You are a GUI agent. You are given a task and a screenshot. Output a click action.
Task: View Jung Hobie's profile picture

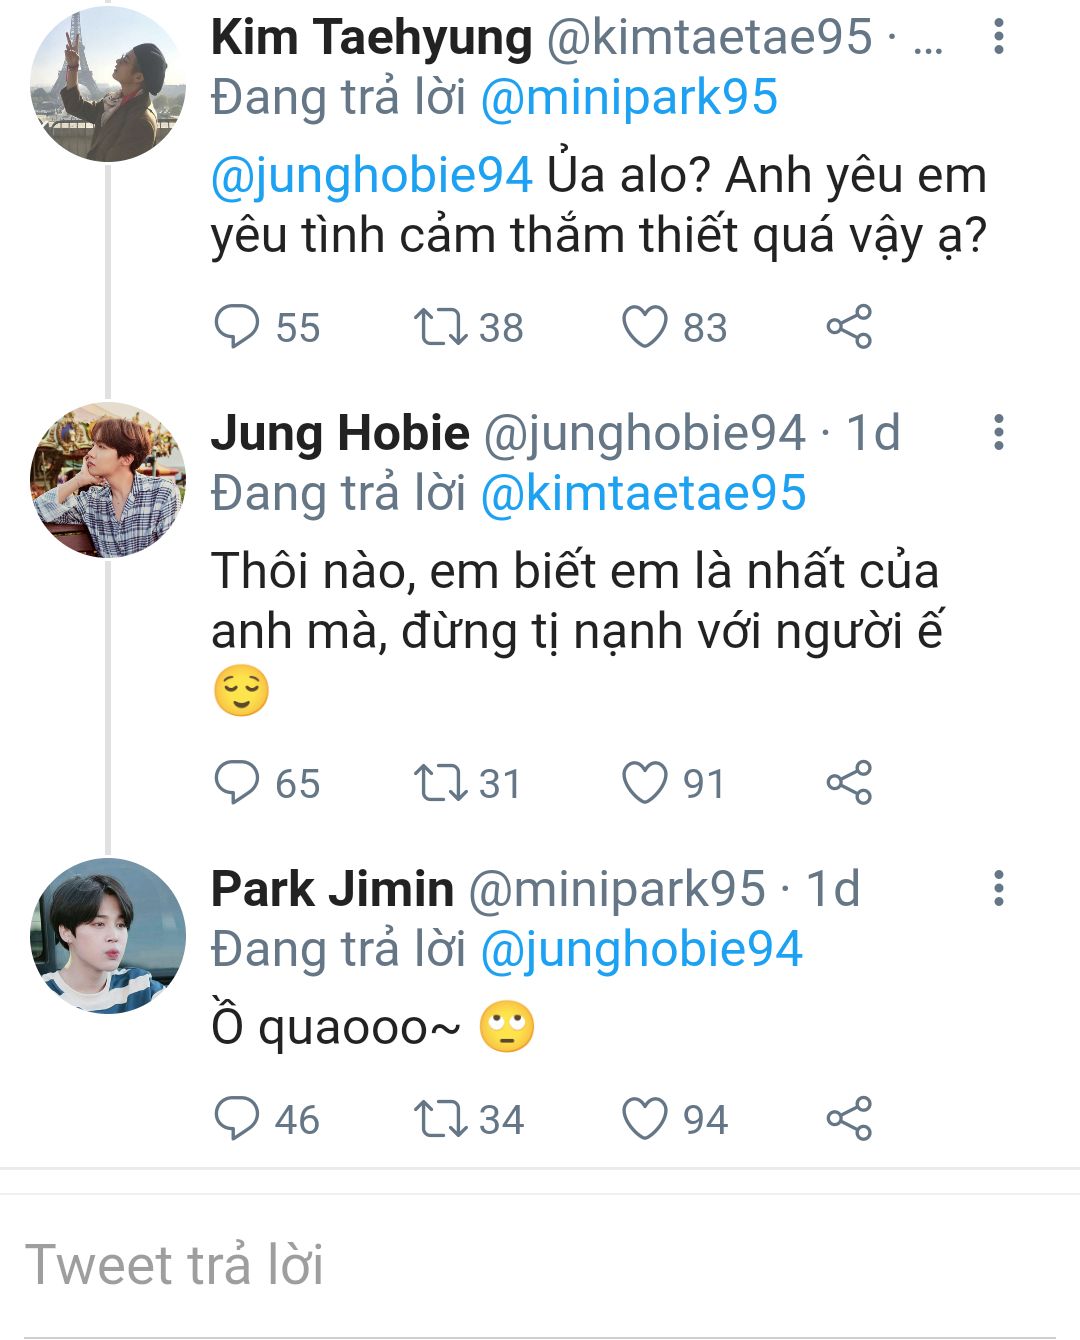[x=108, y=480]
